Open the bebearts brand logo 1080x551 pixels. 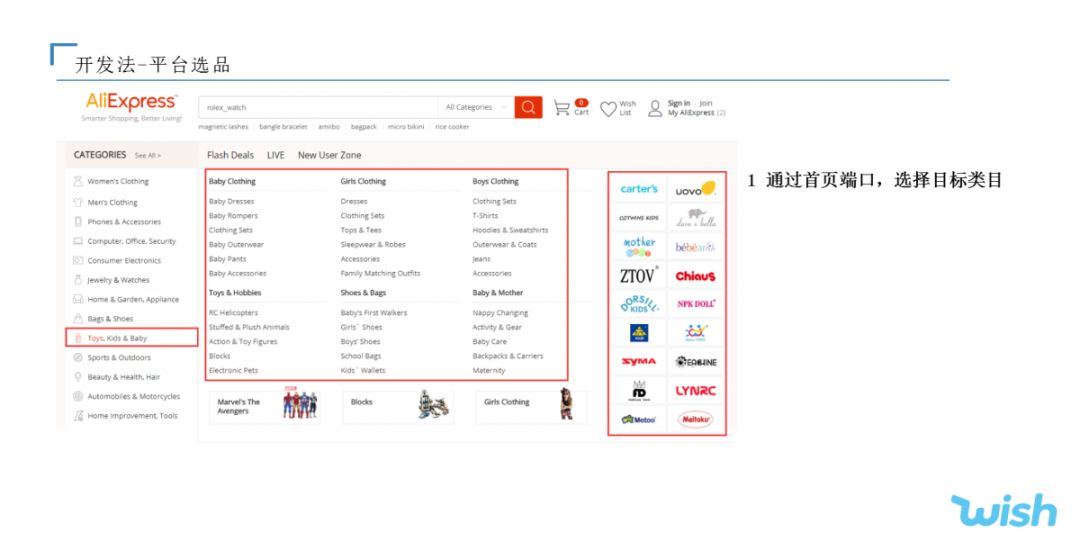click(x=695, y=247)
